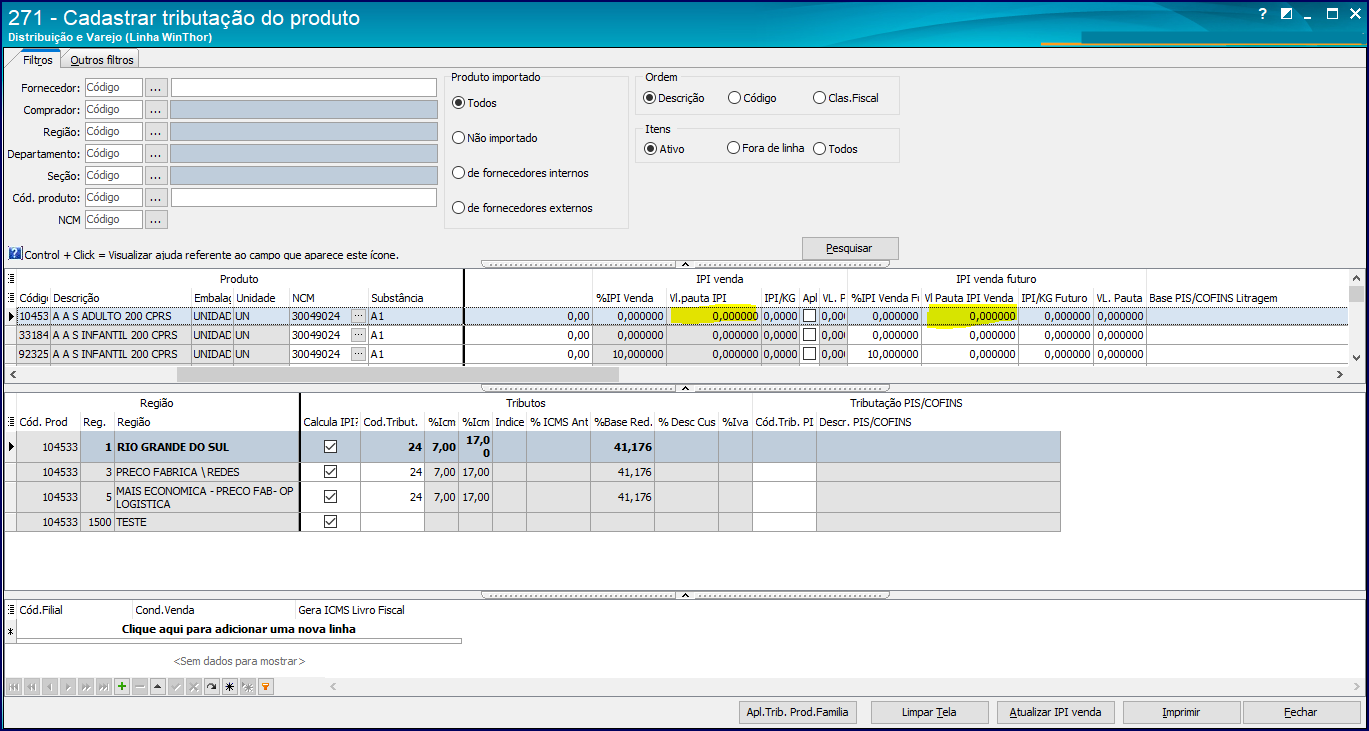
Task: Open Comprador lookup ellipsis button
Action: (x=156, y=110)
